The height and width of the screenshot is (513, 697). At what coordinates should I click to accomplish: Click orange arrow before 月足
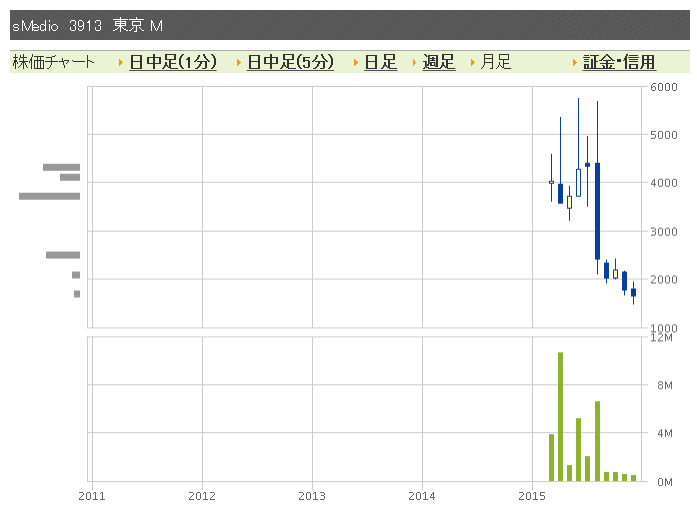tap(473, 63)
